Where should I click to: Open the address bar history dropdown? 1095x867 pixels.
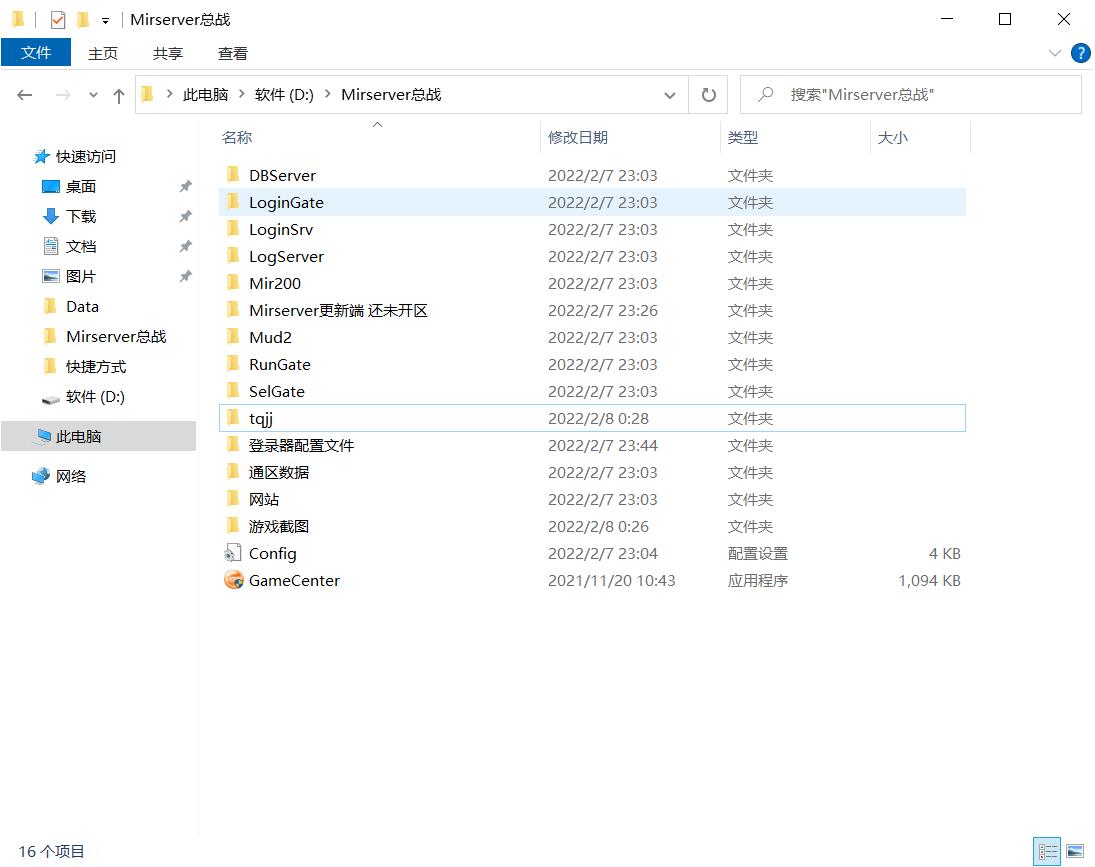669,95
